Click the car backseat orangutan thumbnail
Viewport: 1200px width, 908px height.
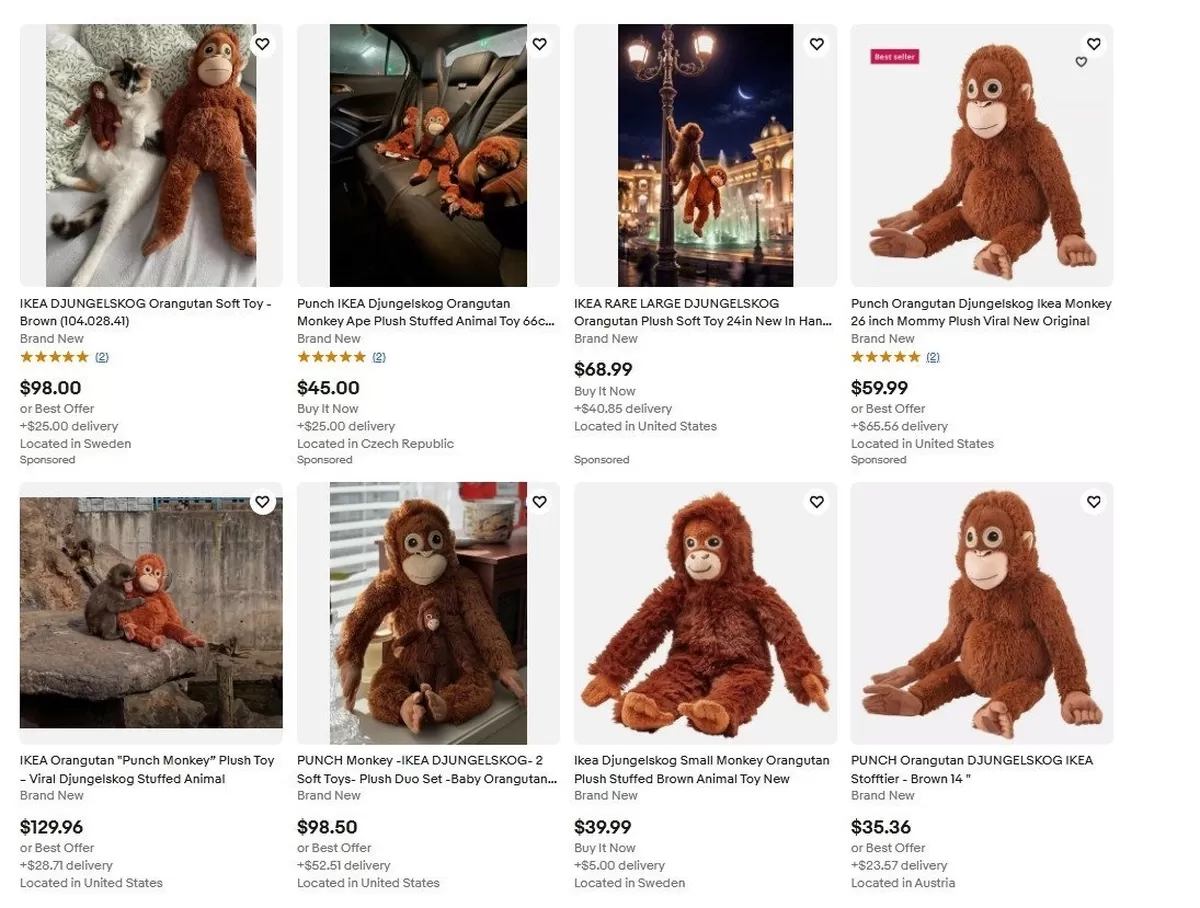(427, 153)
